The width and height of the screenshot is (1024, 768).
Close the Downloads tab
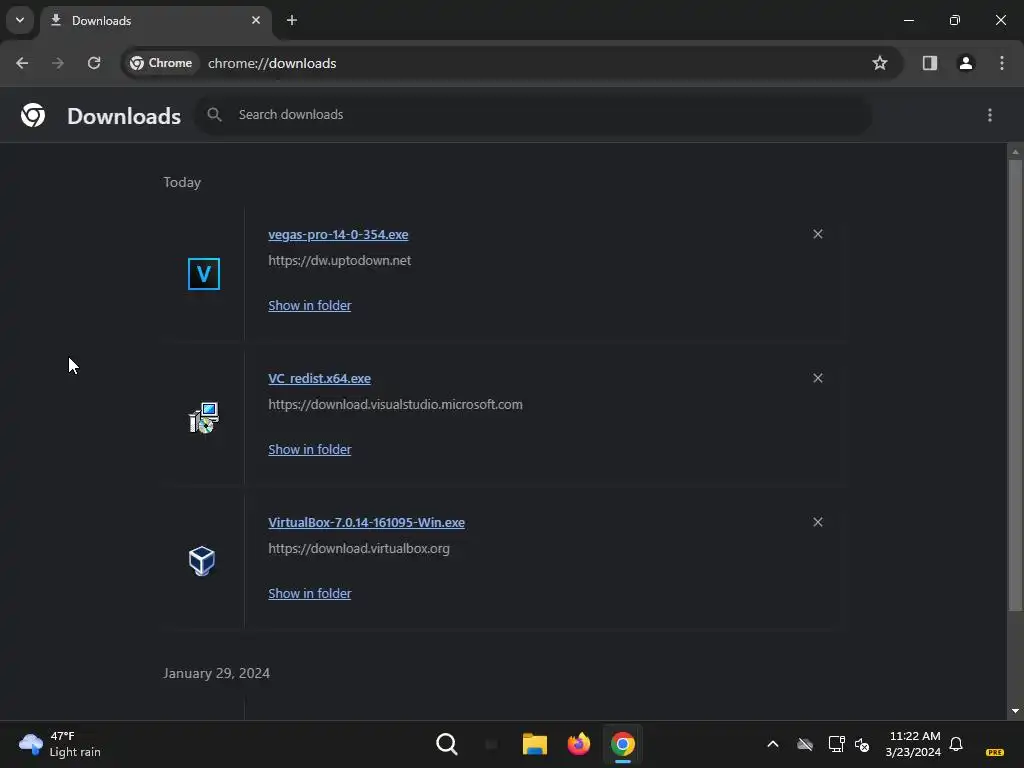[256, 21]
